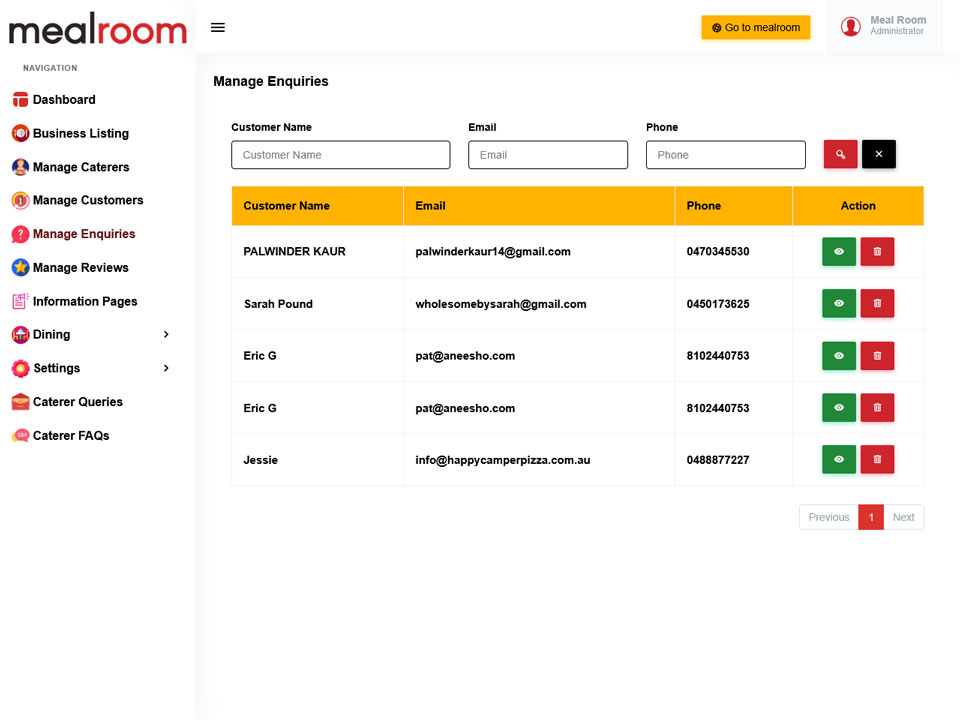Delete the second Eric G enquiry
This screenshot has width=960, height=720.
877,408
